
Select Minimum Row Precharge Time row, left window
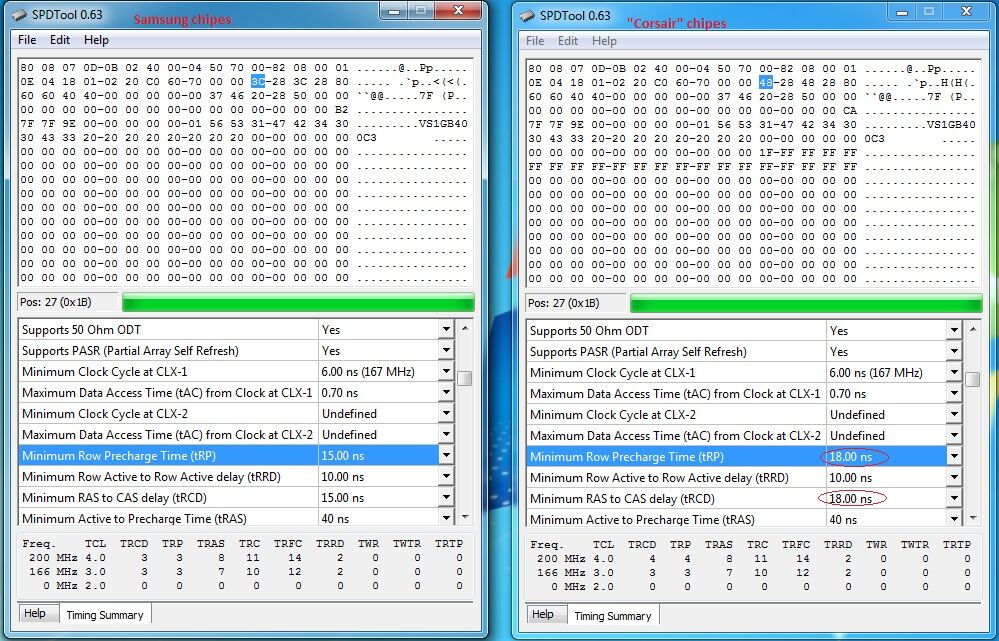point(229,456)
